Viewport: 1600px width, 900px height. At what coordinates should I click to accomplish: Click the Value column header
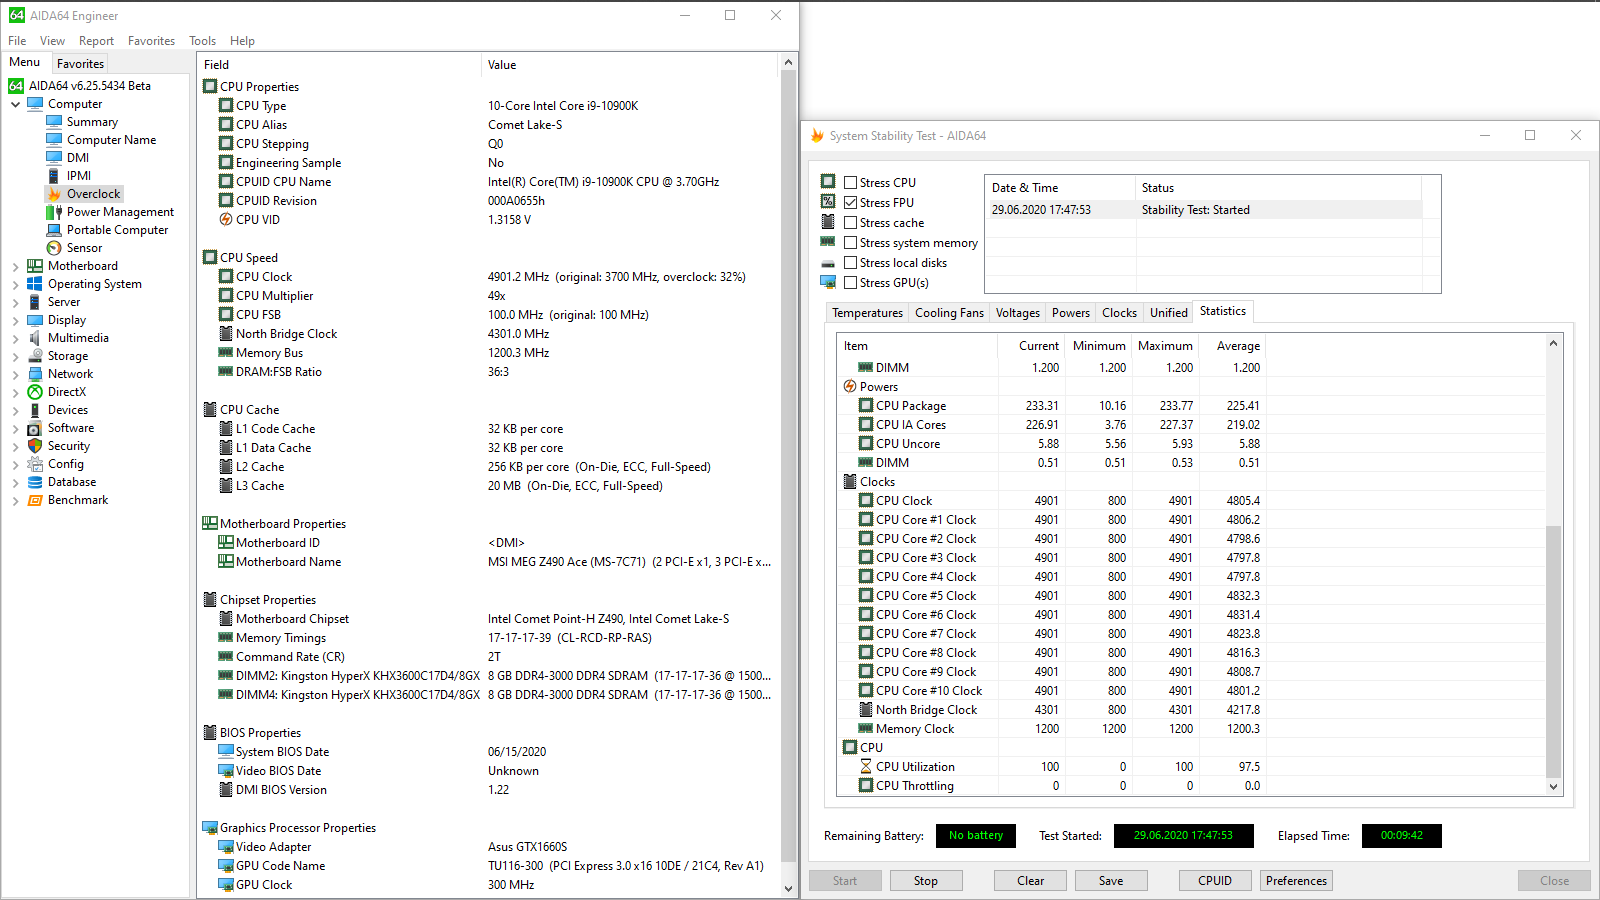tap(629, 65)
